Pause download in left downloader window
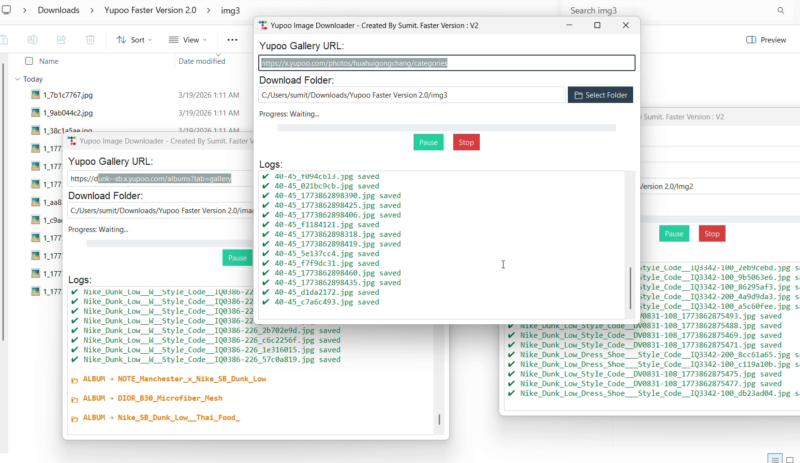The image size is (800, 463). 237,258
